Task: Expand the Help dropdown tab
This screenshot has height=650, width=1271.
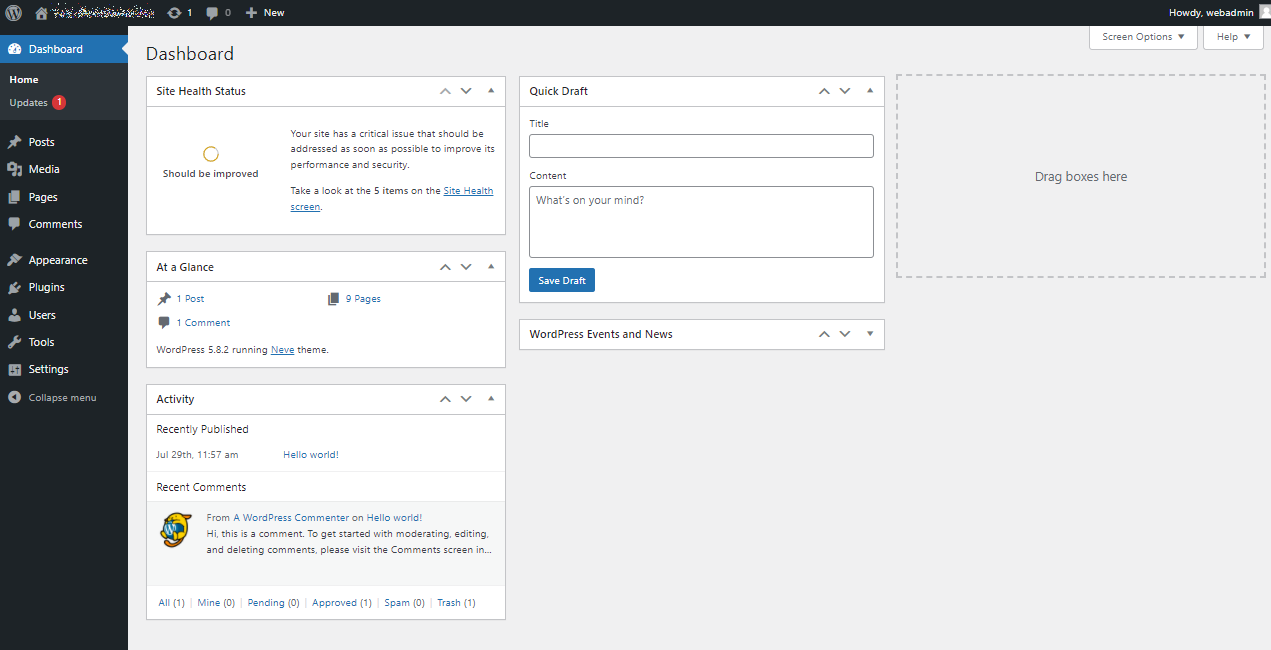Action: (1233, 37)
